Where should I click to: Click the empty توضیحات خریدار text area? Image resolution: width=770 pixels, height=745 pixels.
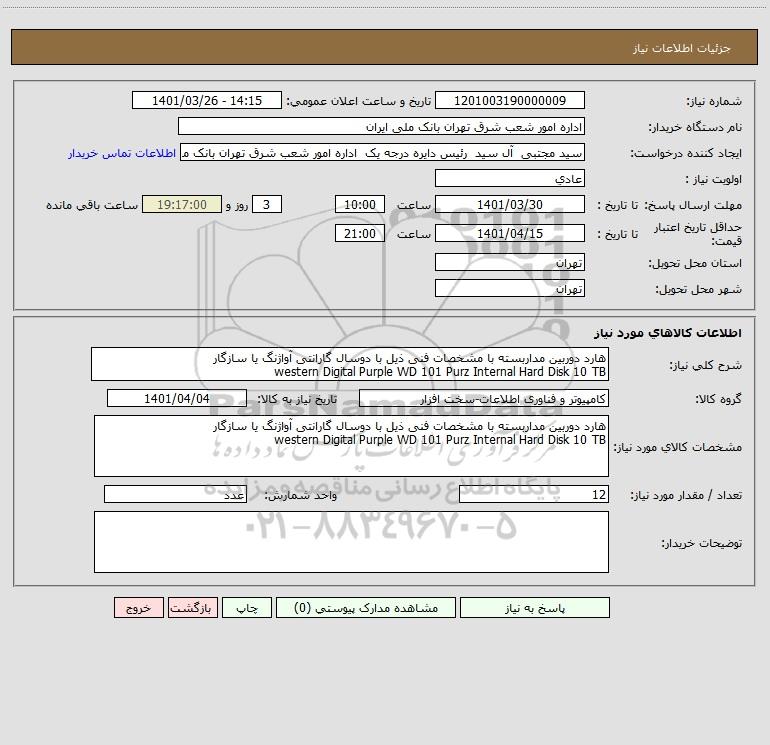(x=351, y=542)
